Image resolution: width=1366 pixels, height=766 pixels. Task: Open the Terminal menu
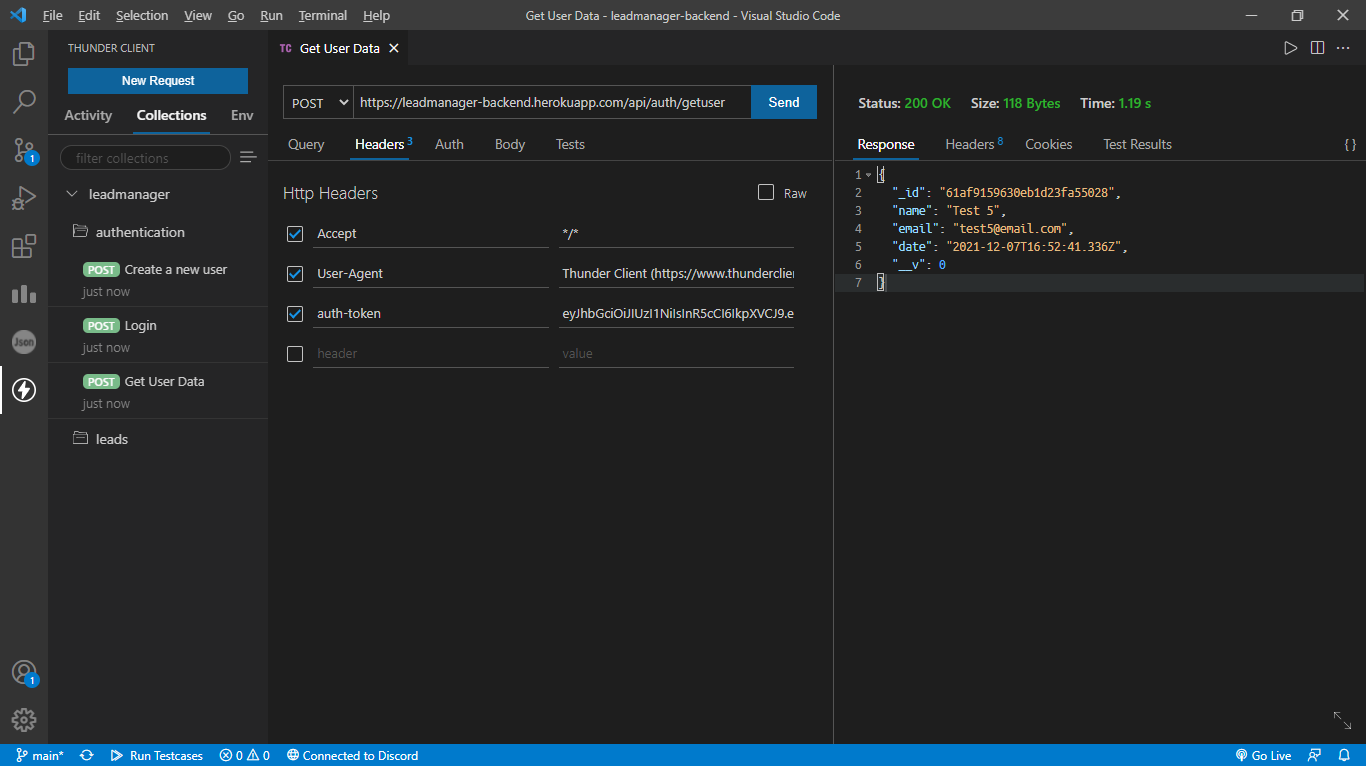(x=323, y=16)
